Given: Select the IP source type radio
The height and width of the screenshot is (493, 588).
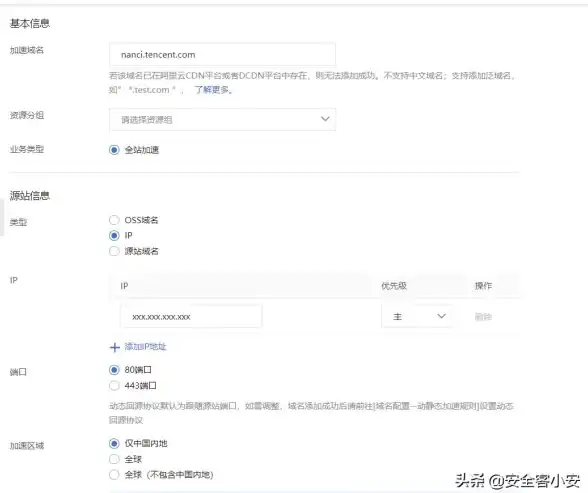Looking at the screenshot, I should pos(114,235).
